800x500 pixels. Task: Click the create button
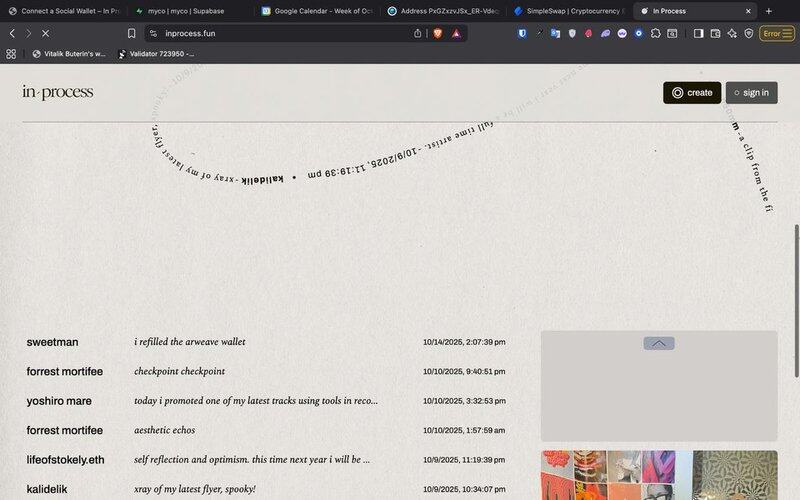692,93
